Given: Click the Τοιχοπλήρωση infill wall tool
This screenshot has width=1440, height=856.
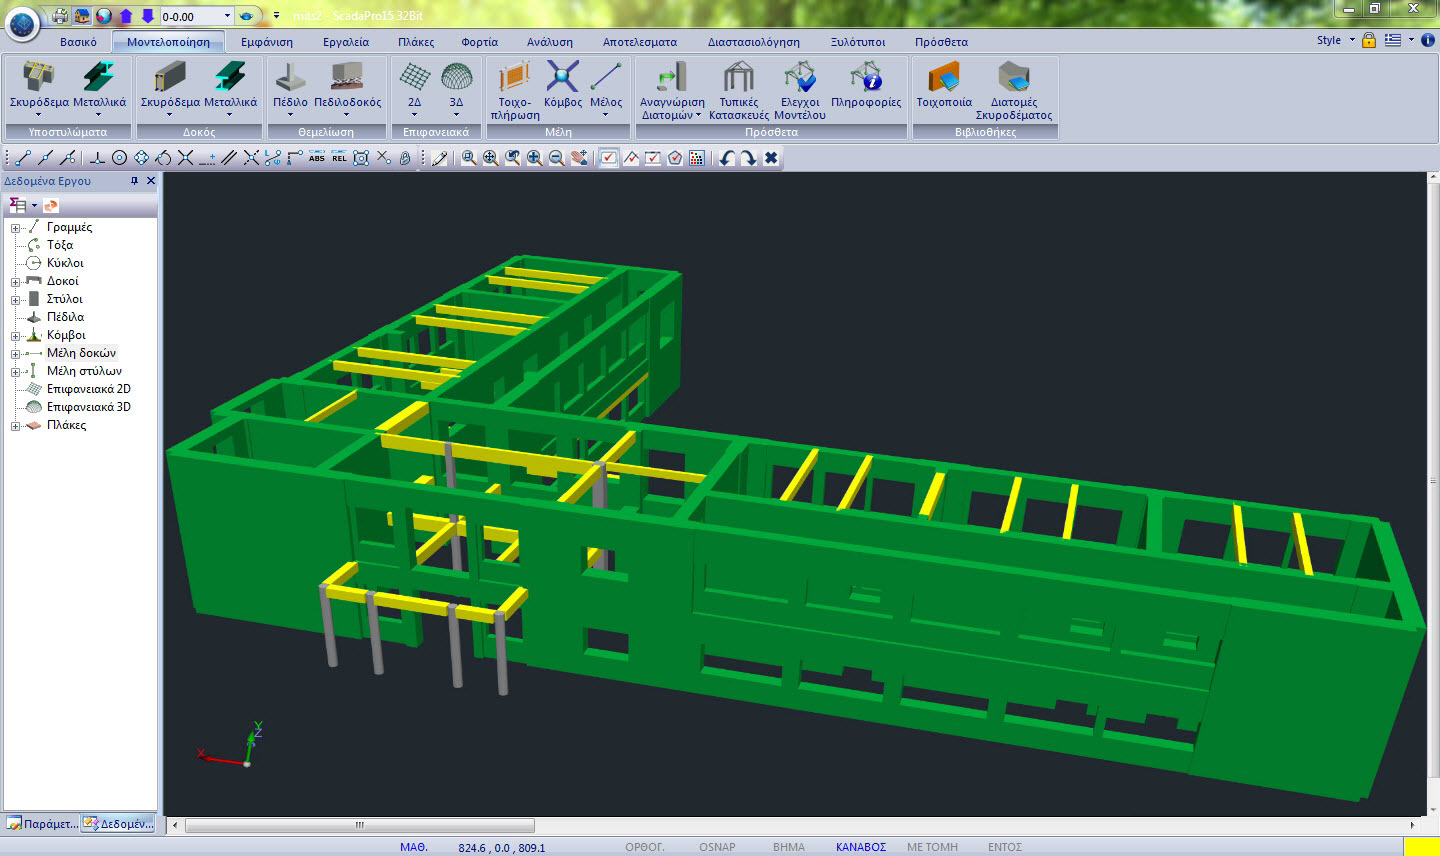Looking at the screenshot, I should pos(515,90).
